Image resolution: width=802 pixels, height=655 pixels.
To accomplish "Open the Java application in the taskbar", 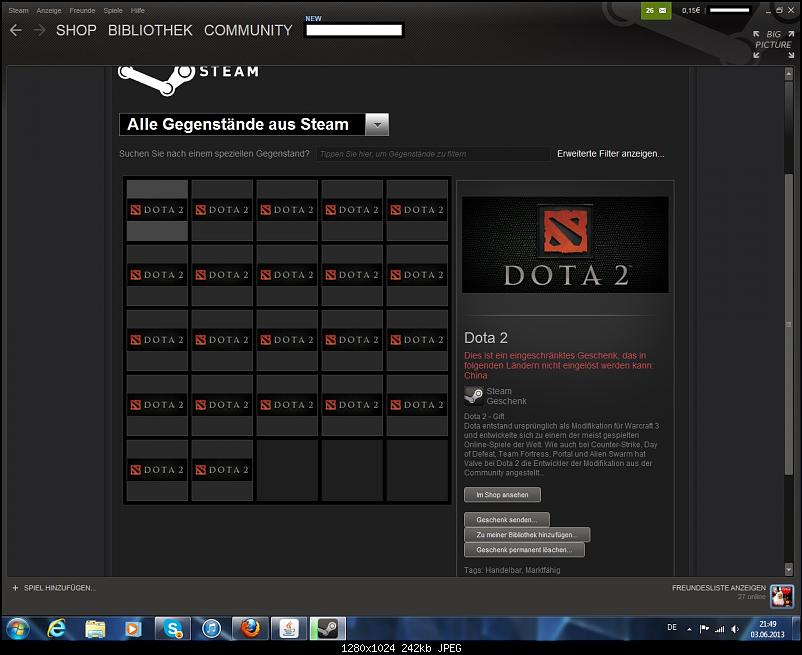I will [x=288, y=628].
